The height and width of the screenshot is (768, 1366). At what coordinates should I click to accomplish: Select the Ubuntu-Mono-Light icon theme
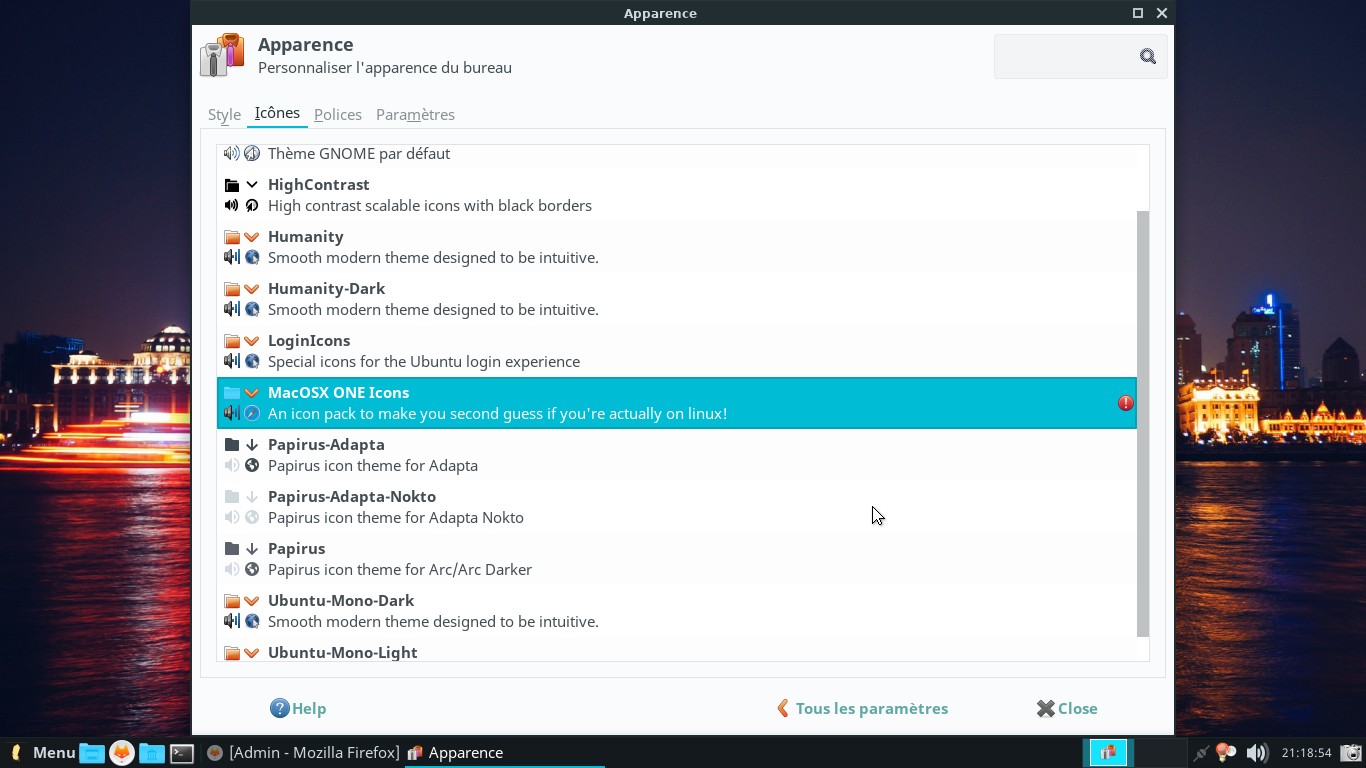click(677, 651)
